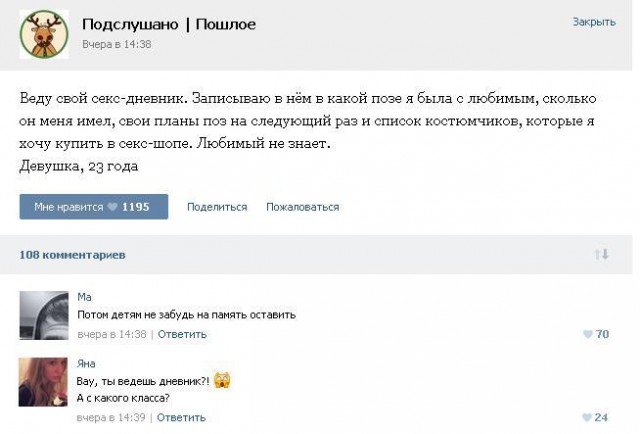Reply to Яна's comment with Ответить
Viewport: 640px width, 434px height.
pos(181,417)
